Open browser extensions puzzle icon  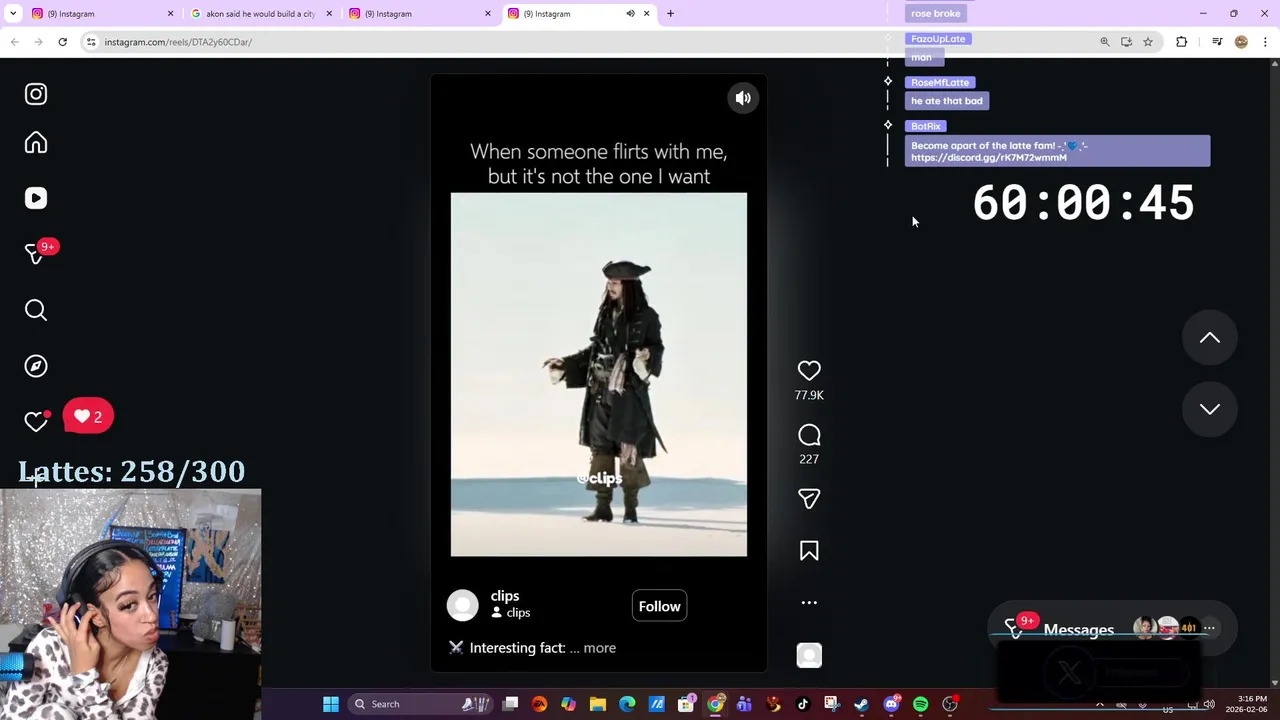[x=1181, y=42]
